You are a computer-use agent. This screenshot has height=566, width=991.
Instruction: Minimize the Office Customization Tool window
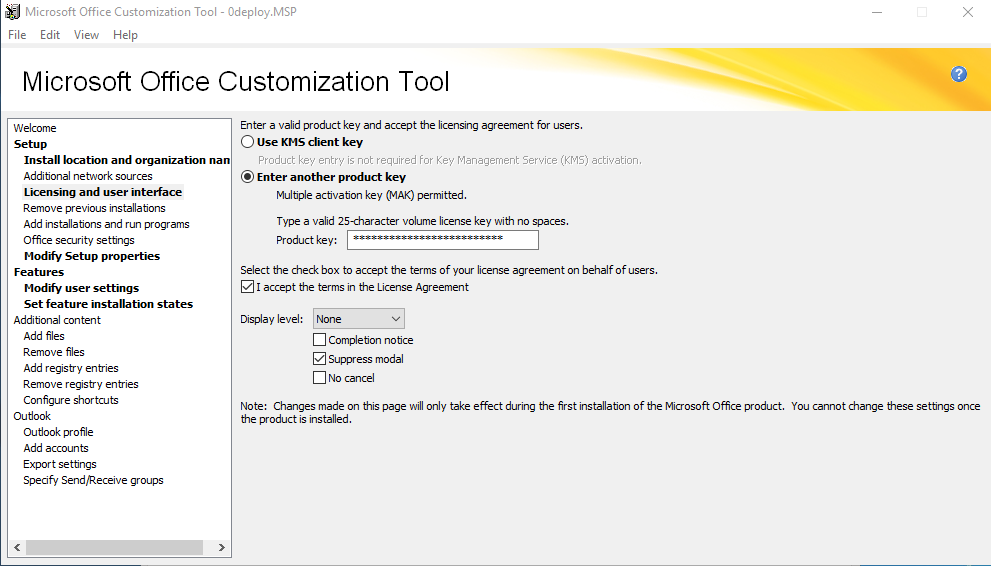point(877,12)
